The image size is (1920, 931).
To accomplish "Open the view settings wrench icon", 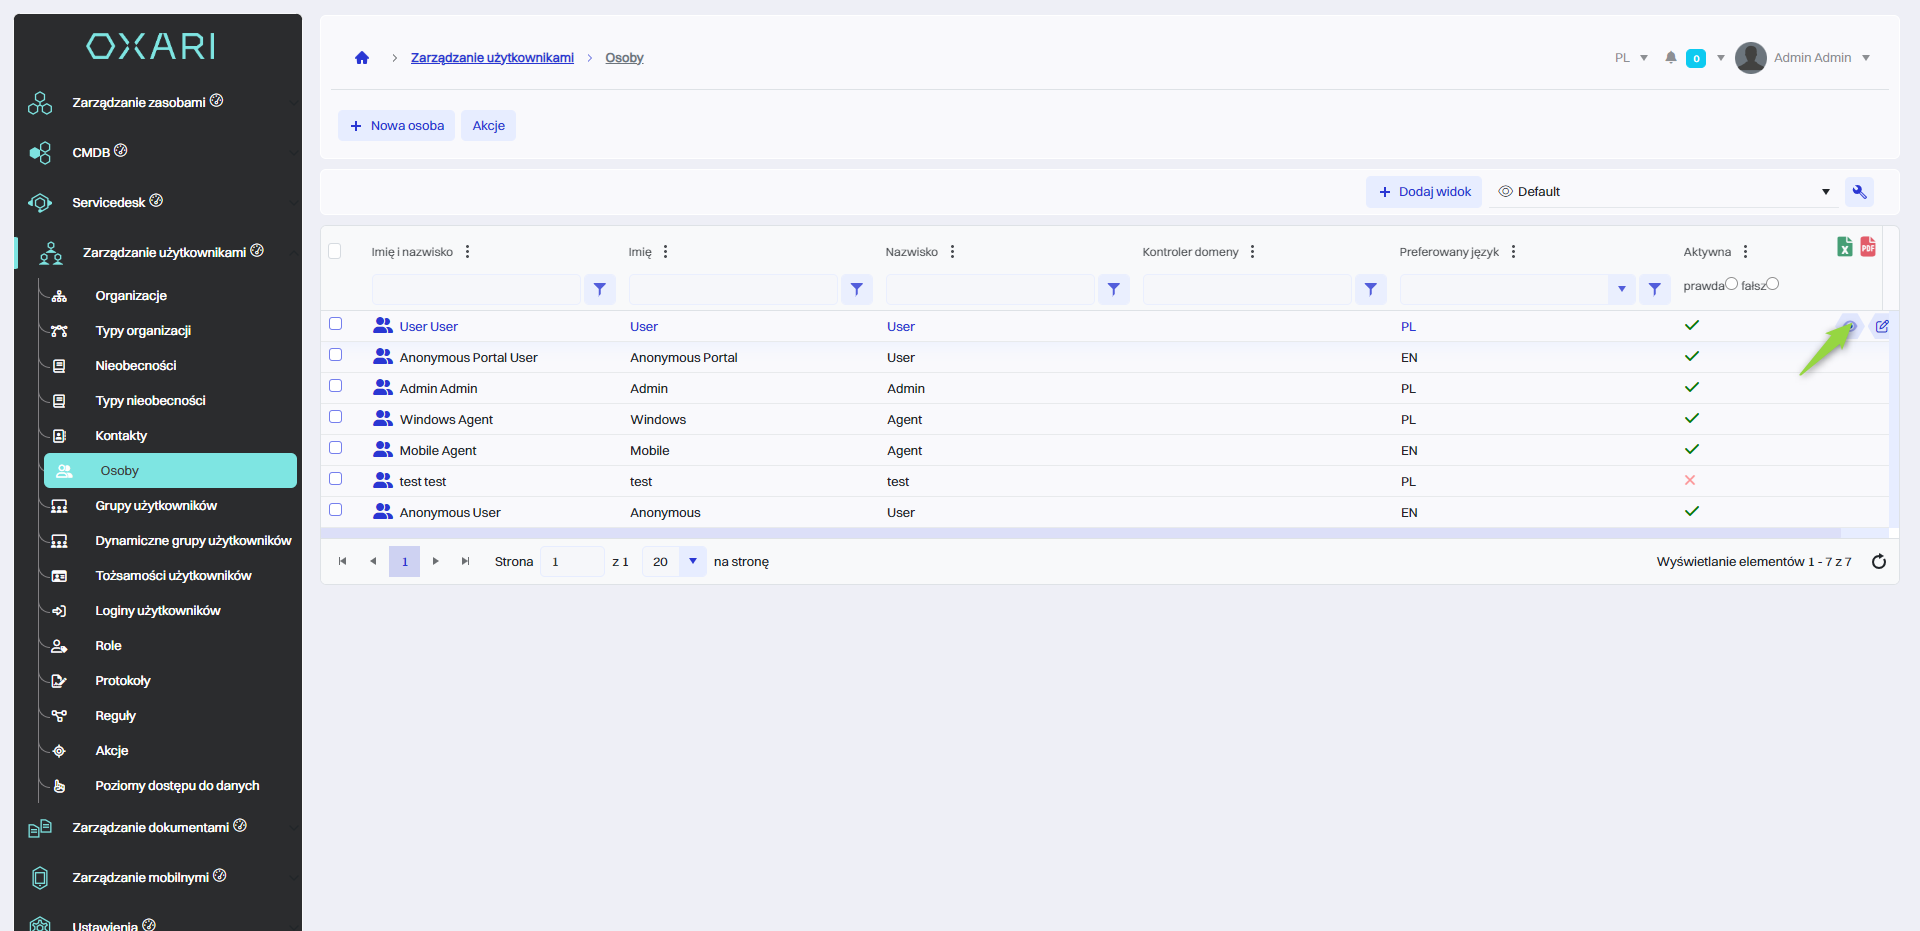I will [1859, 192].
